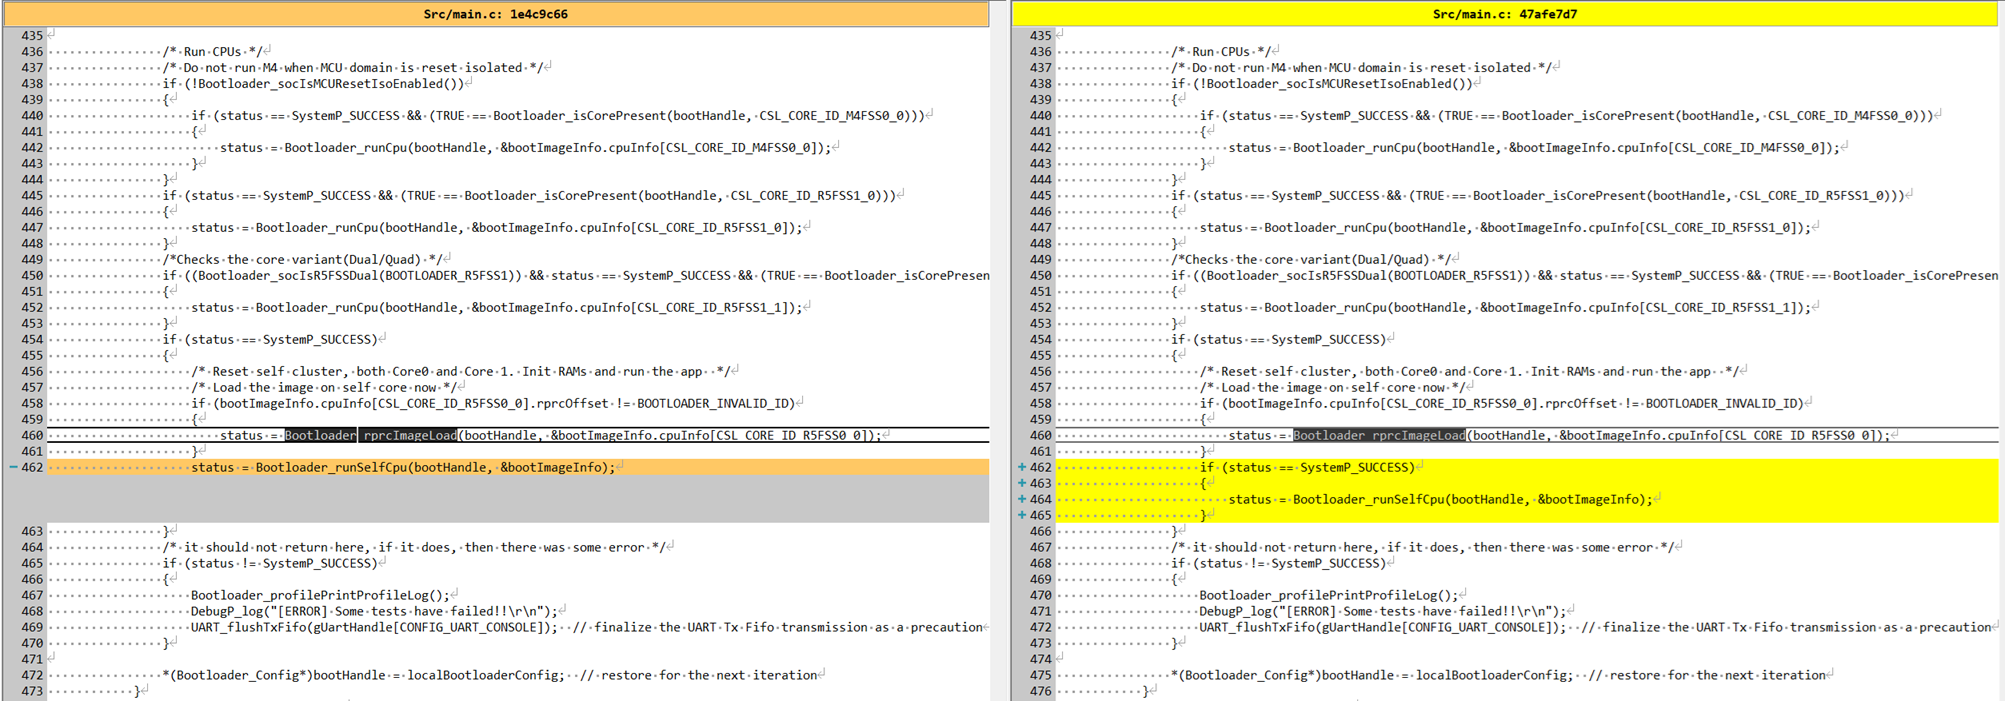Click '/* Run CPUs */' comment in left pane
2005x701 pixels.
pos(213,51)
